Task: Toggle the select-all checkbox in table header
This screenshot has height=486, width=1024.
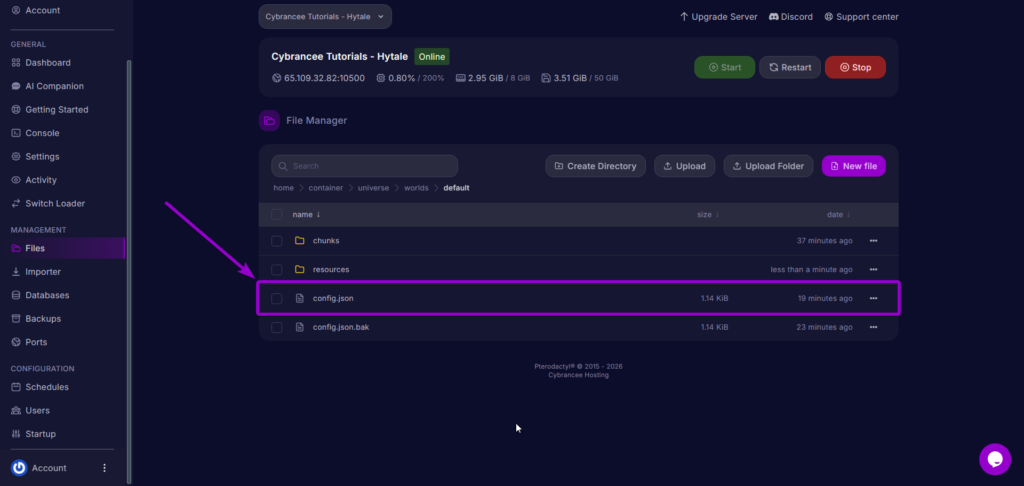Action: 277,215
